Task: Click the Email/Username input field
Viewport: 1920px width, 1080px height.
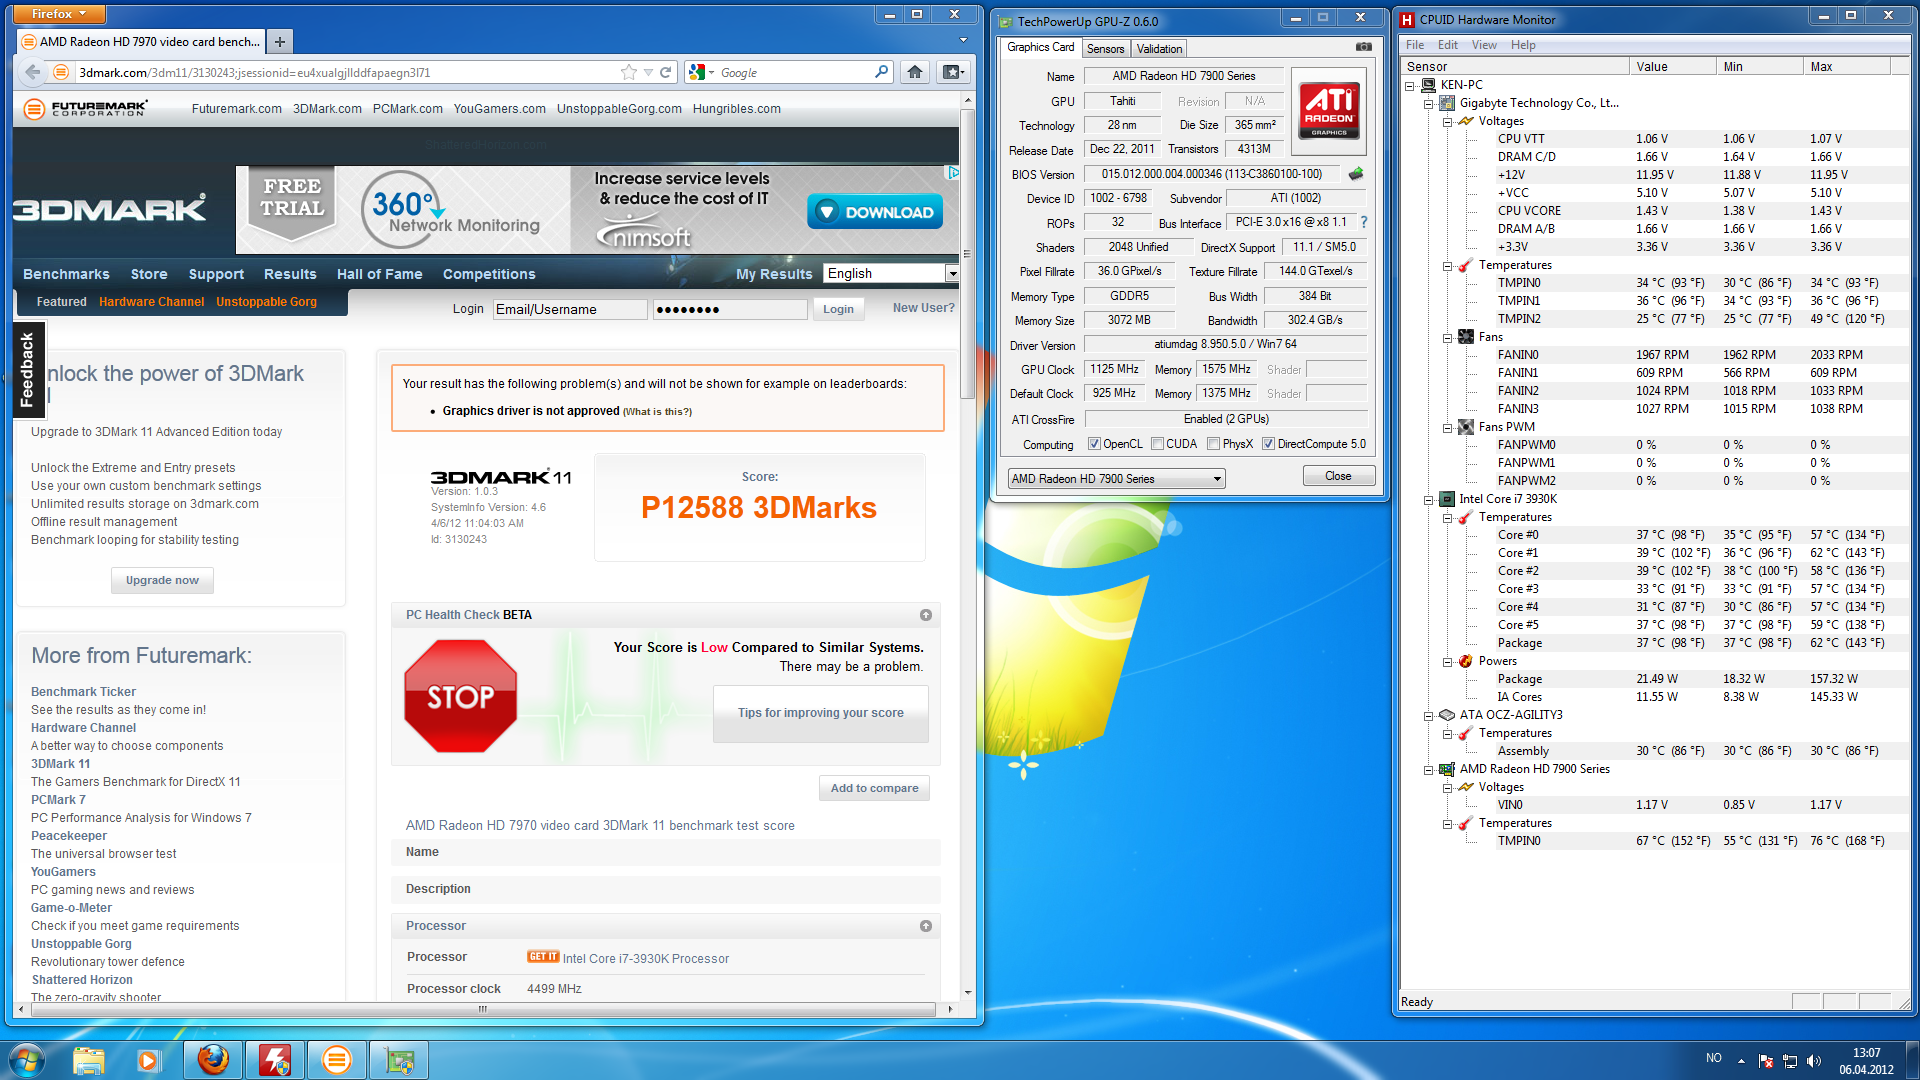Action: click(x=570, y=309)
